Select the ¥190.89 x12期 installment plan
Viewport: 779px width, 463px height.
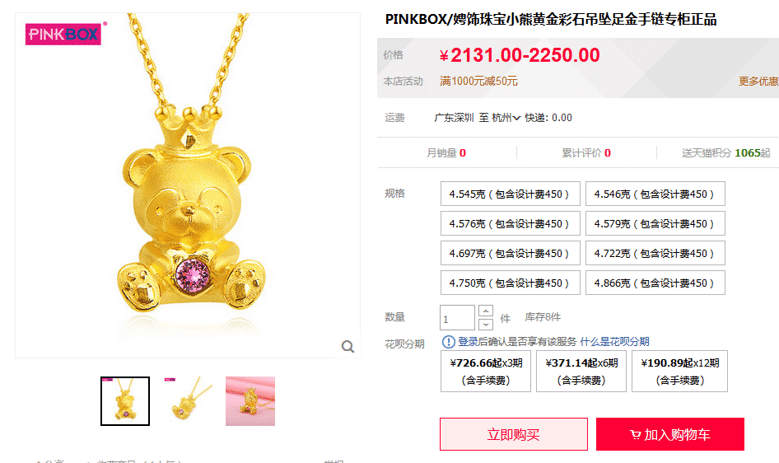(680, 371)
